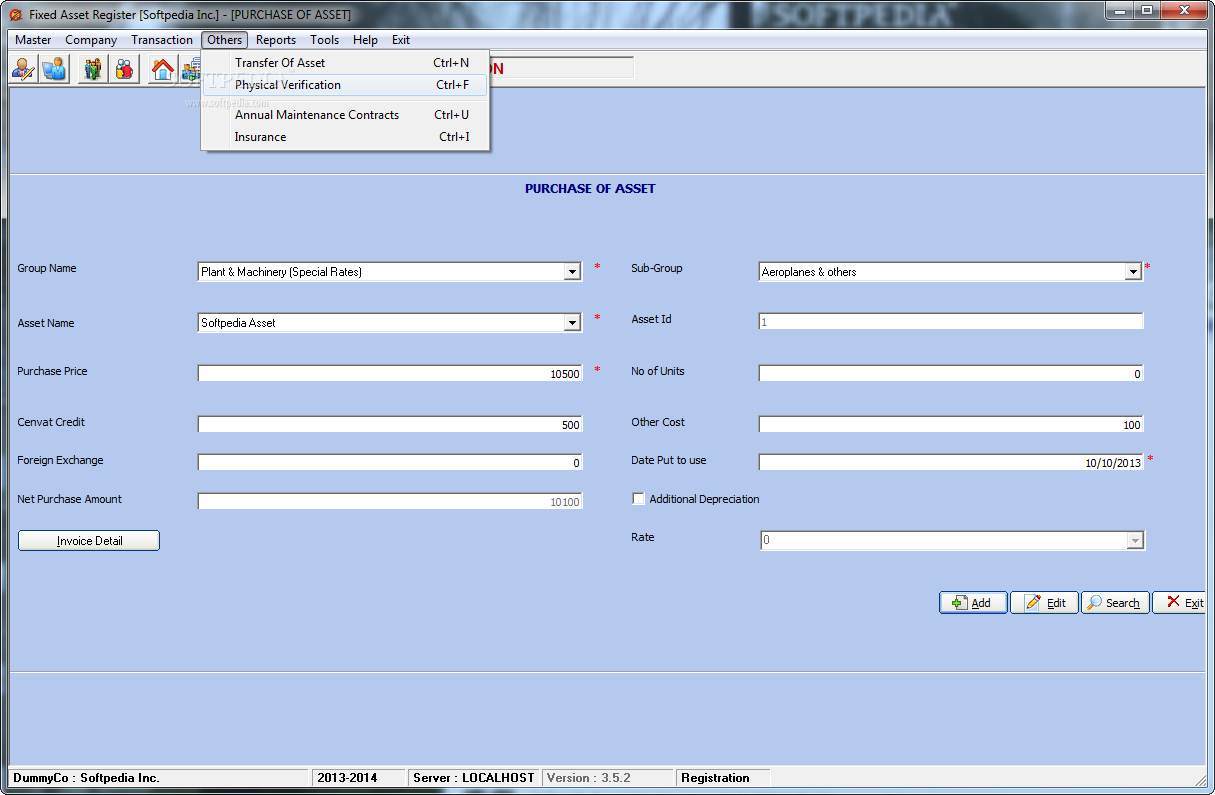The height and width of the screenshot is (795, 1215).
Task: Open the Reports menu
Action: point(276,40)
